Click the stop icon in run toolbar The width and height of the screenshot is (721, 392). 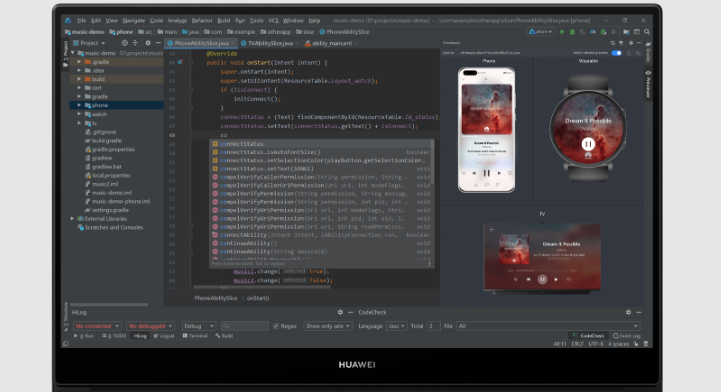[x=613, y=32]
